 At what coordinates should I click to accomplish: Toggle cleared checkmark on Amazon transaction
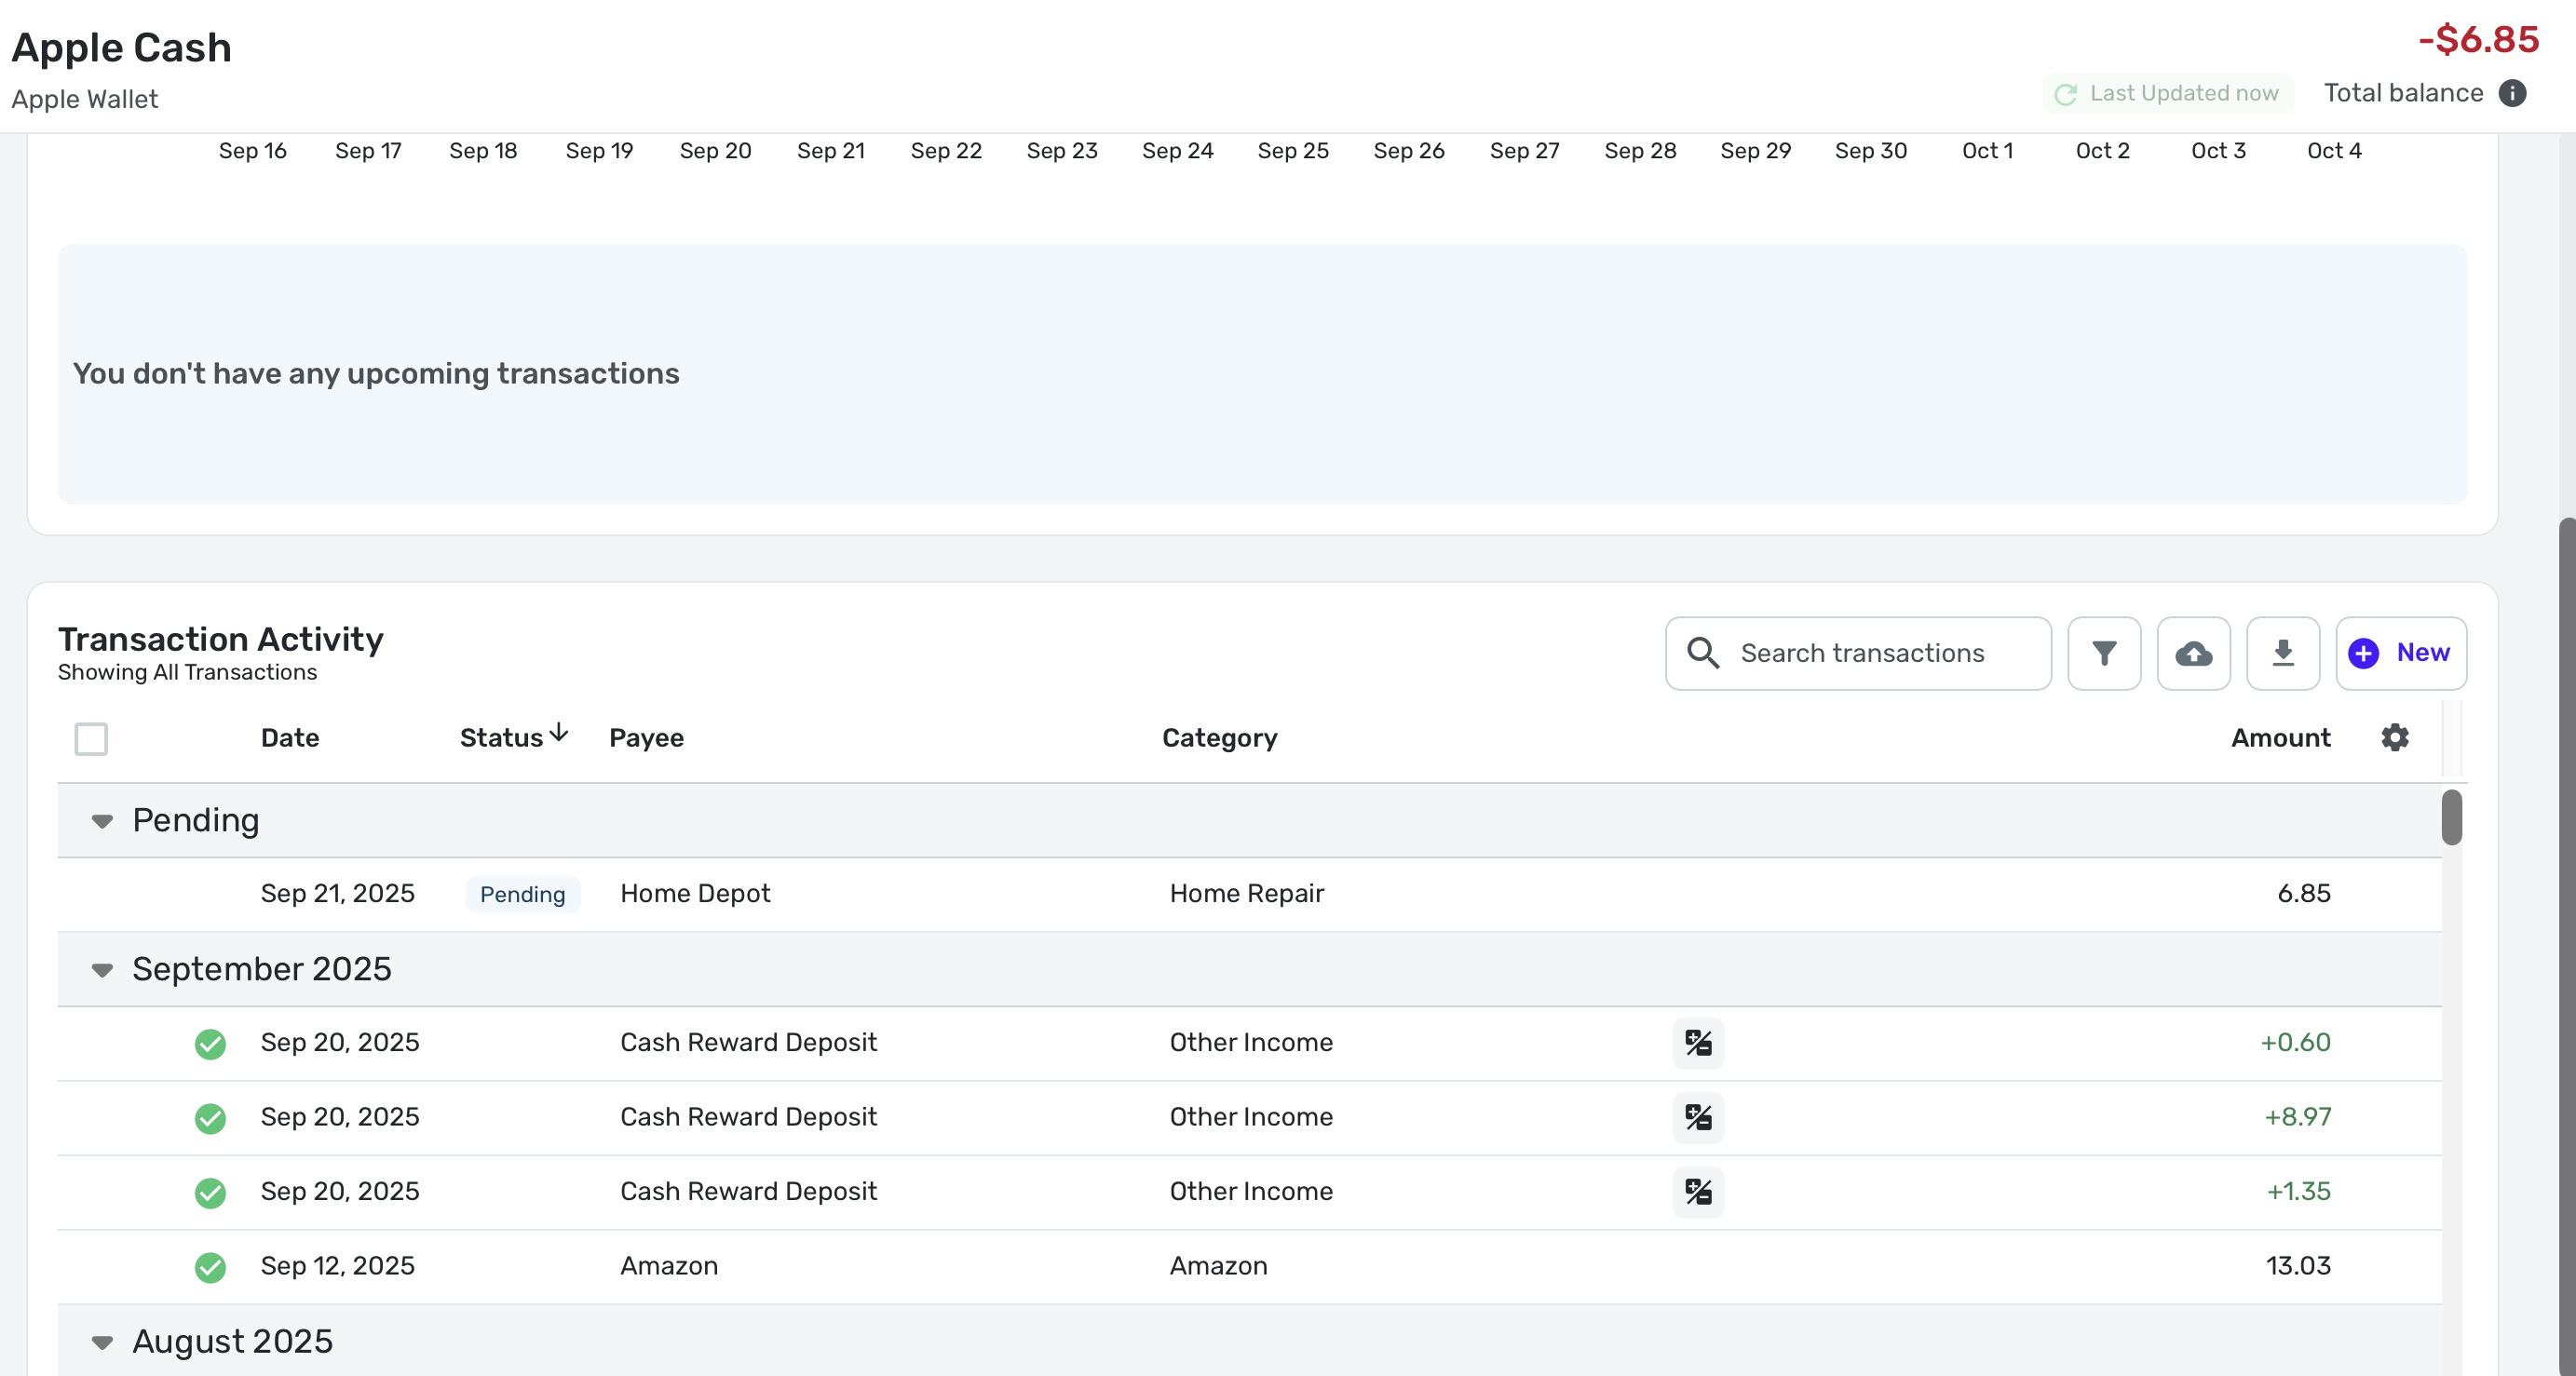pyautogui.click(x=210, y=1267)
